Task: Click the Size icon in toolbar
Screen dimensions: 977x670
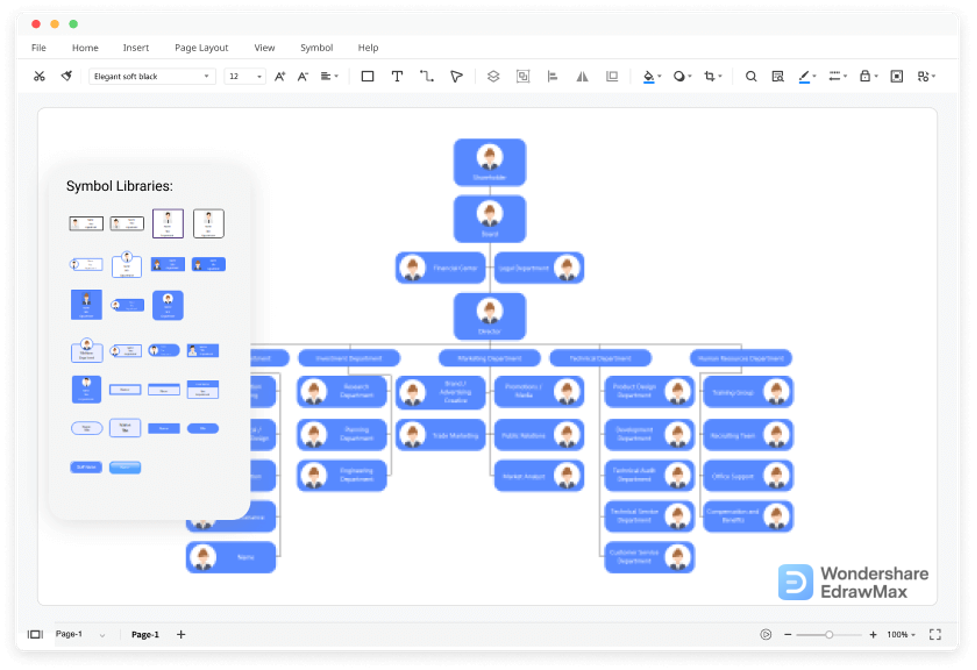Action: 612,76
